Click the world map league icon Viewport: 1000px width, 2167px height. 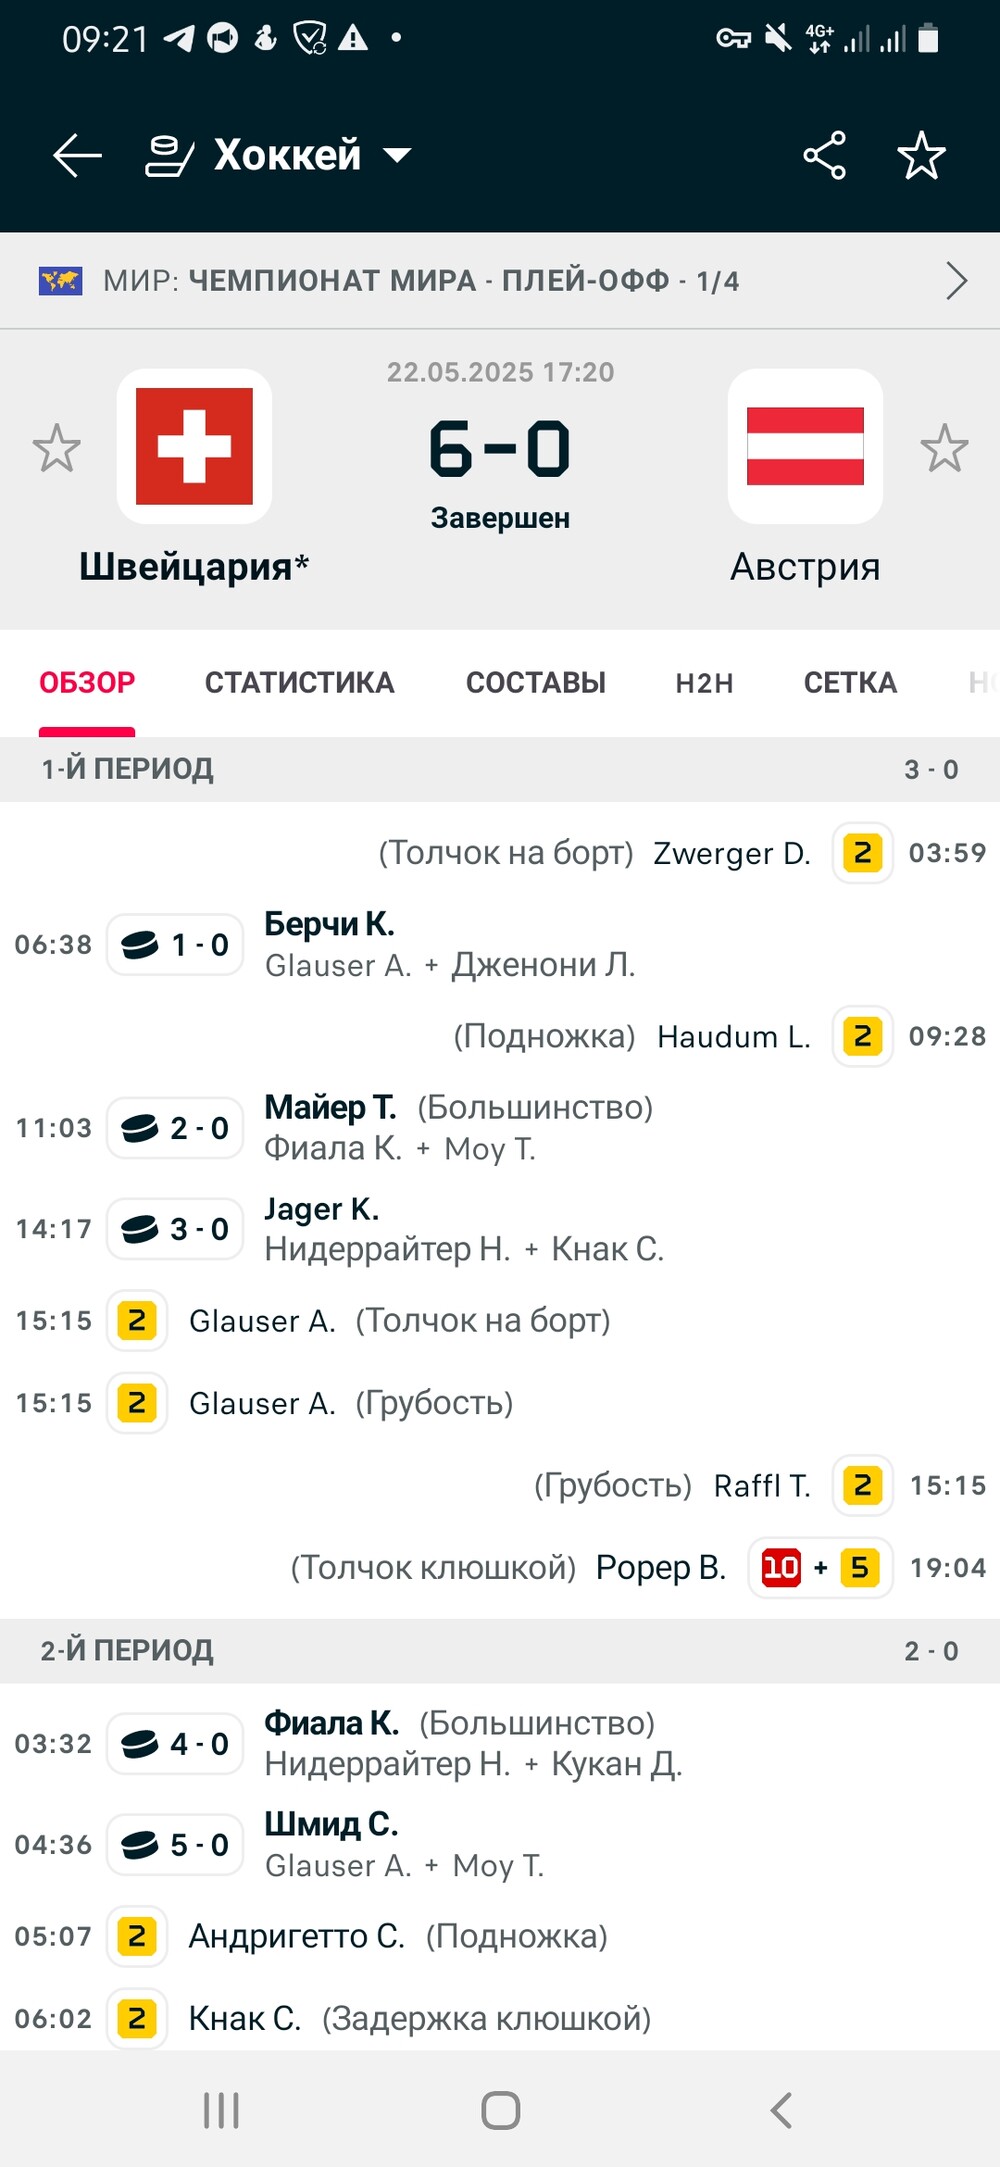tap(60, 281)
